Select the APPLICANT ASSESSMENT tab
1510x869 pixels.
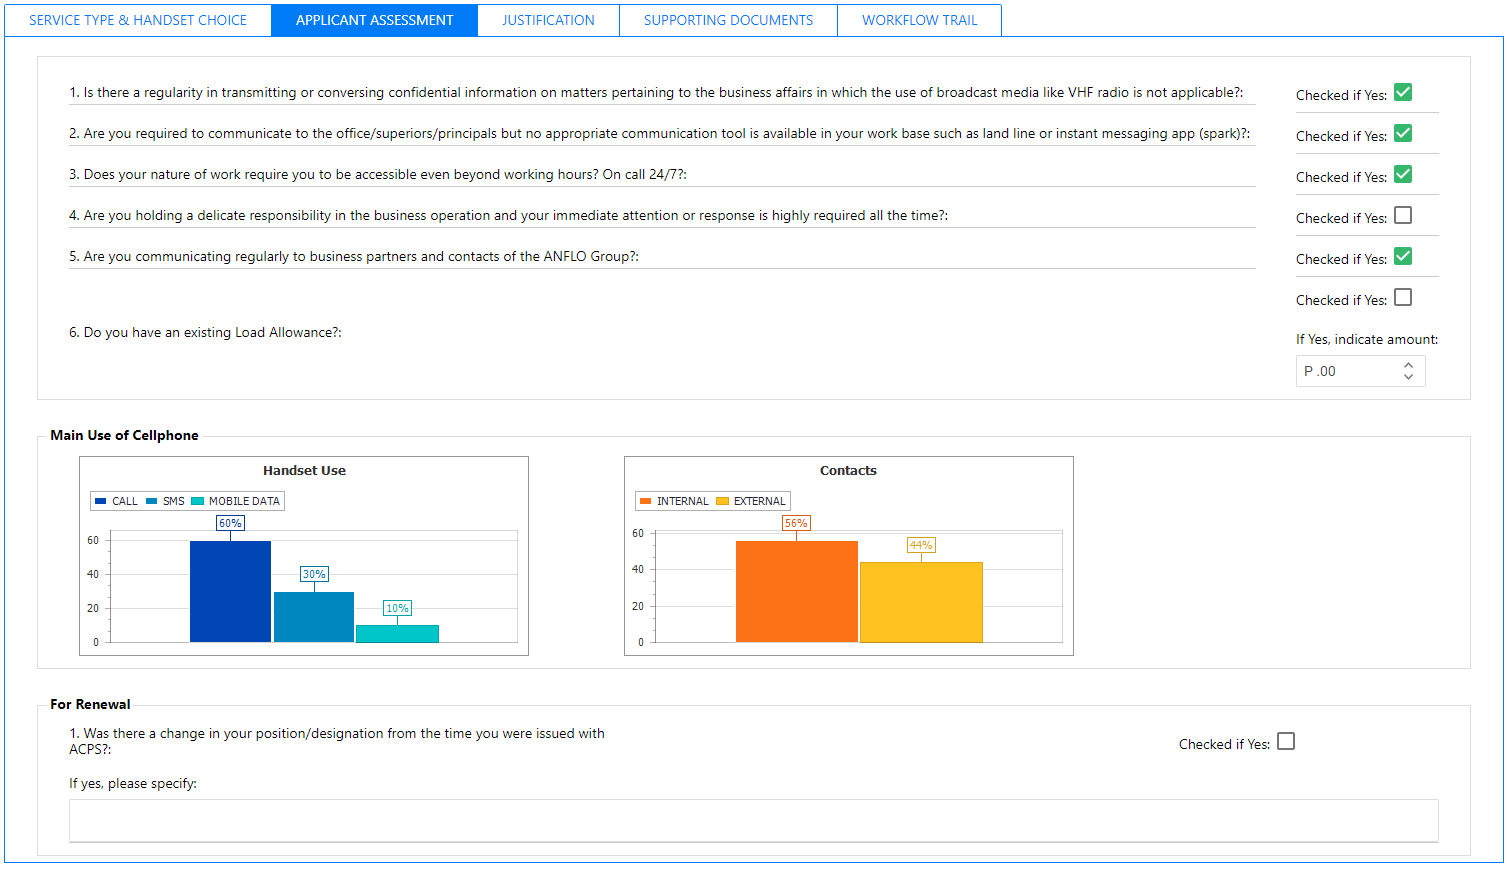click(374, 20)
